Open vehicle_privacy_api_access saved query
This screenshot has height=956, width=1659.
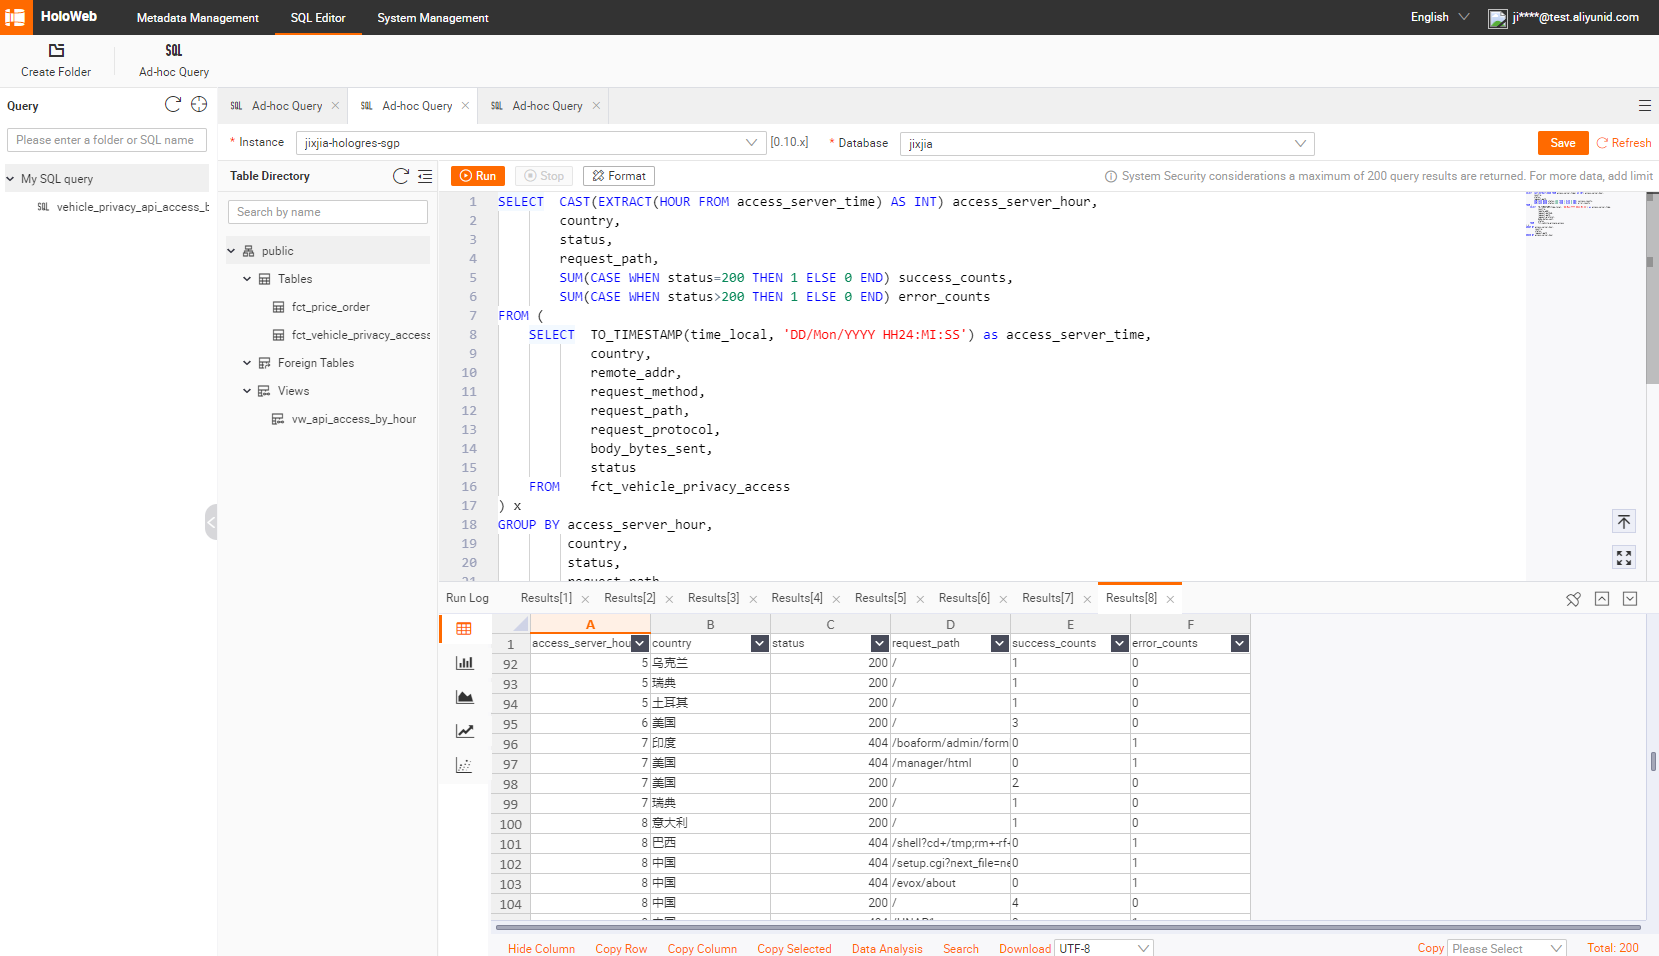133,207
